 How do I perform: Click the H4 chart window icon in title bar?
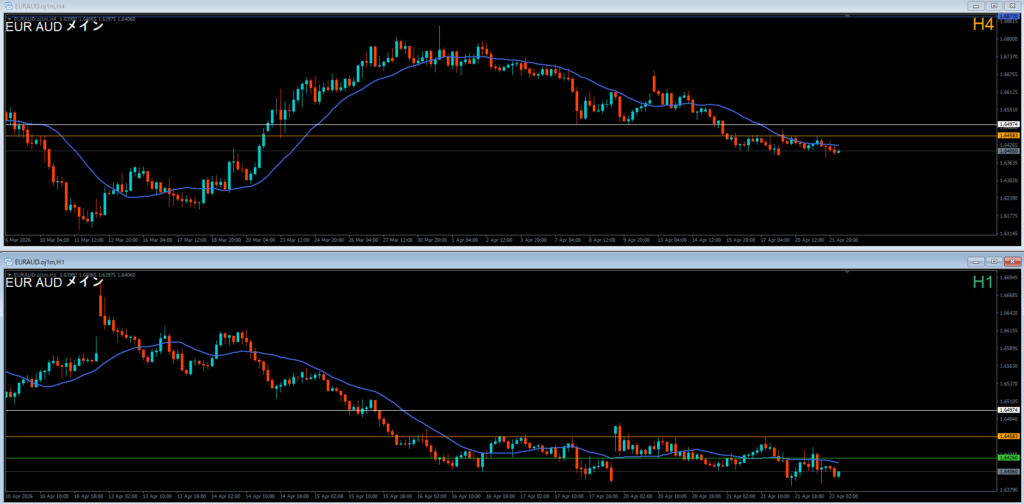pos(8,6)
